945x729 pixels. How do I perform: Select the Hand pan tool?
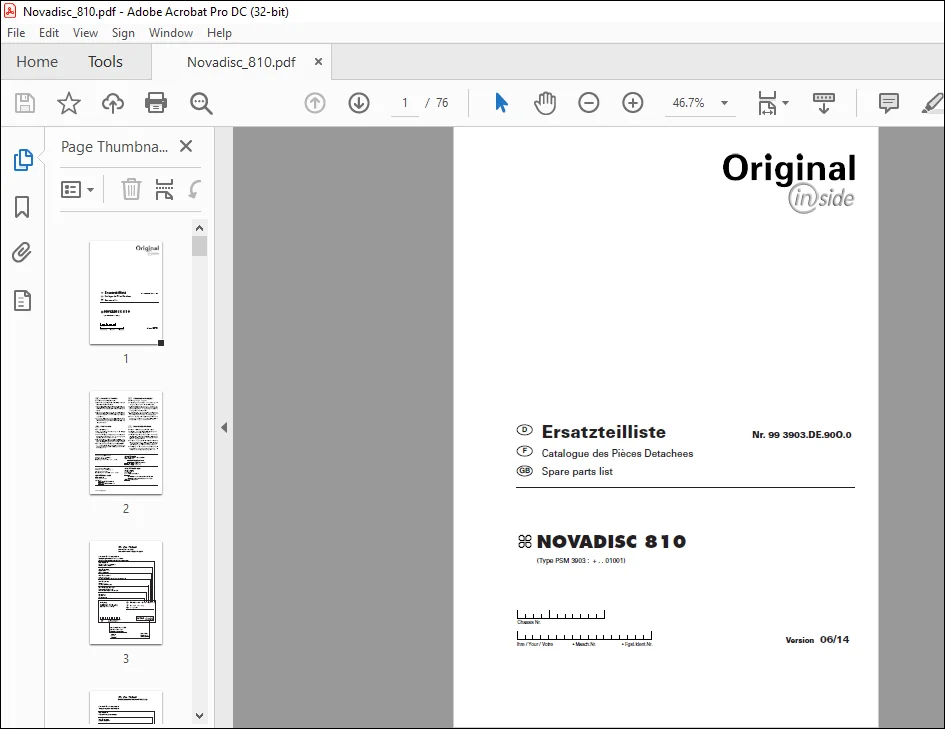pos(545,103)
